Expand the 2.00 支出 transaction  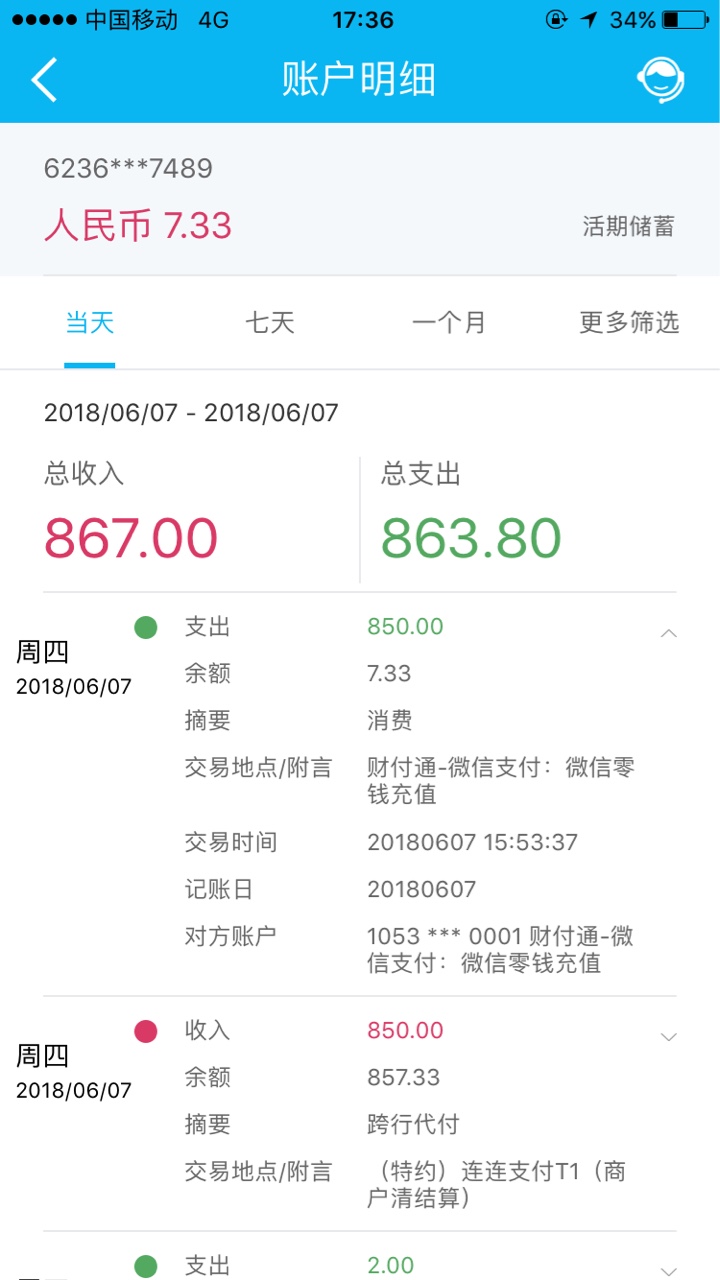[x=669, y=1271]
